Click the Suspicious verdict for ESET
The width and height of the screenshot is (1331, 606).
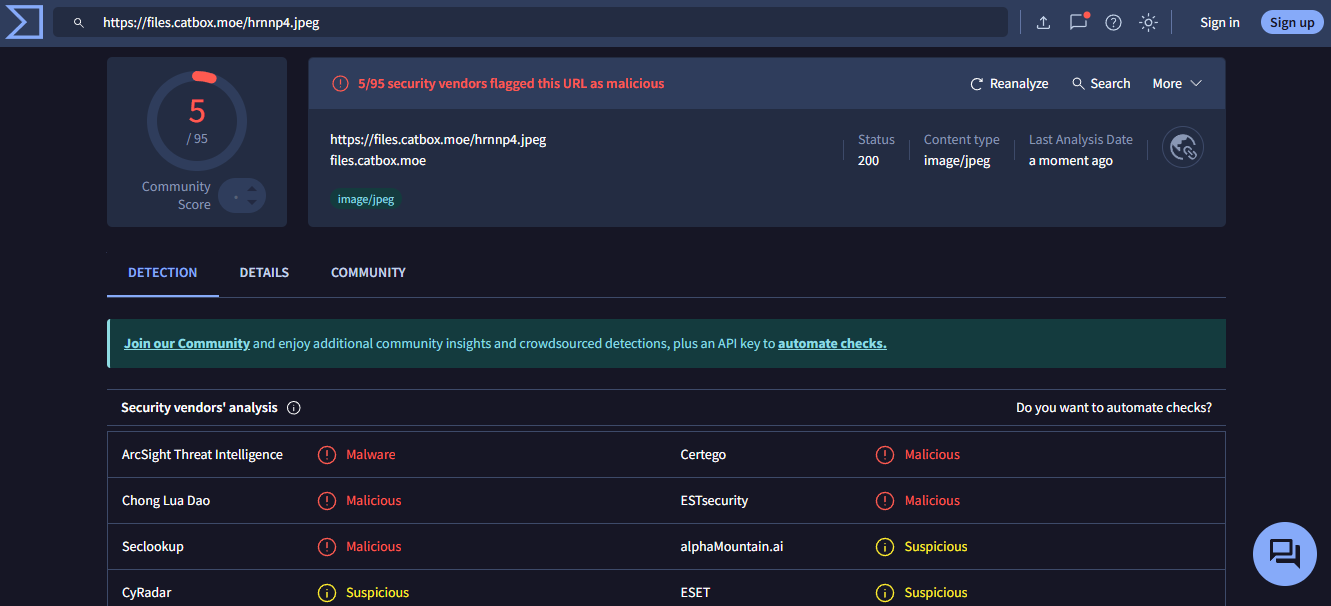pos(936,593)
